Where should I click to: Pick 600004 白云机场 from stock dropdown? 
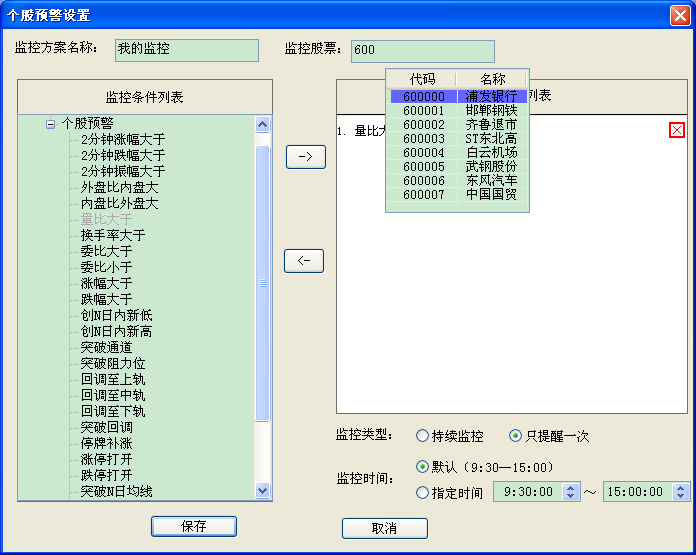point(457,153)
